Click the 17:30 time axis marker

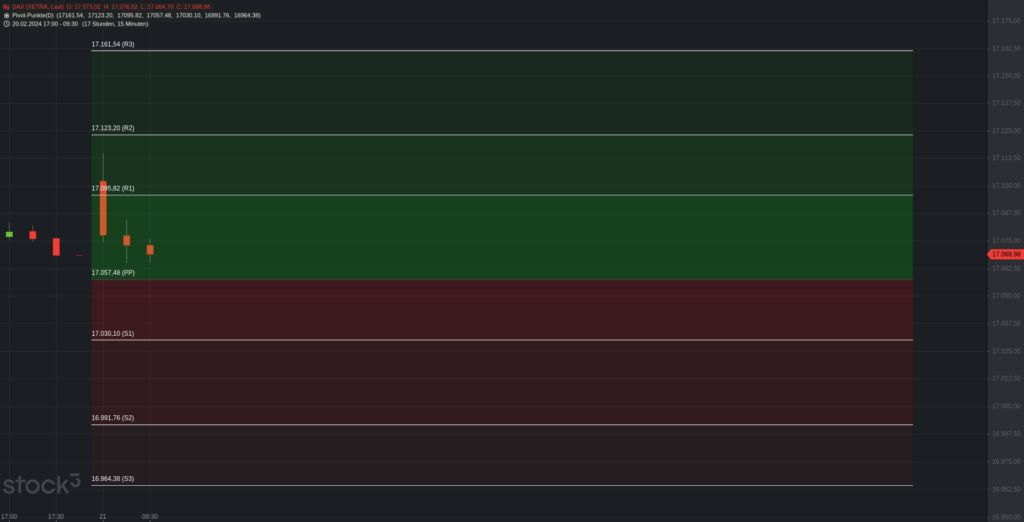56,517
